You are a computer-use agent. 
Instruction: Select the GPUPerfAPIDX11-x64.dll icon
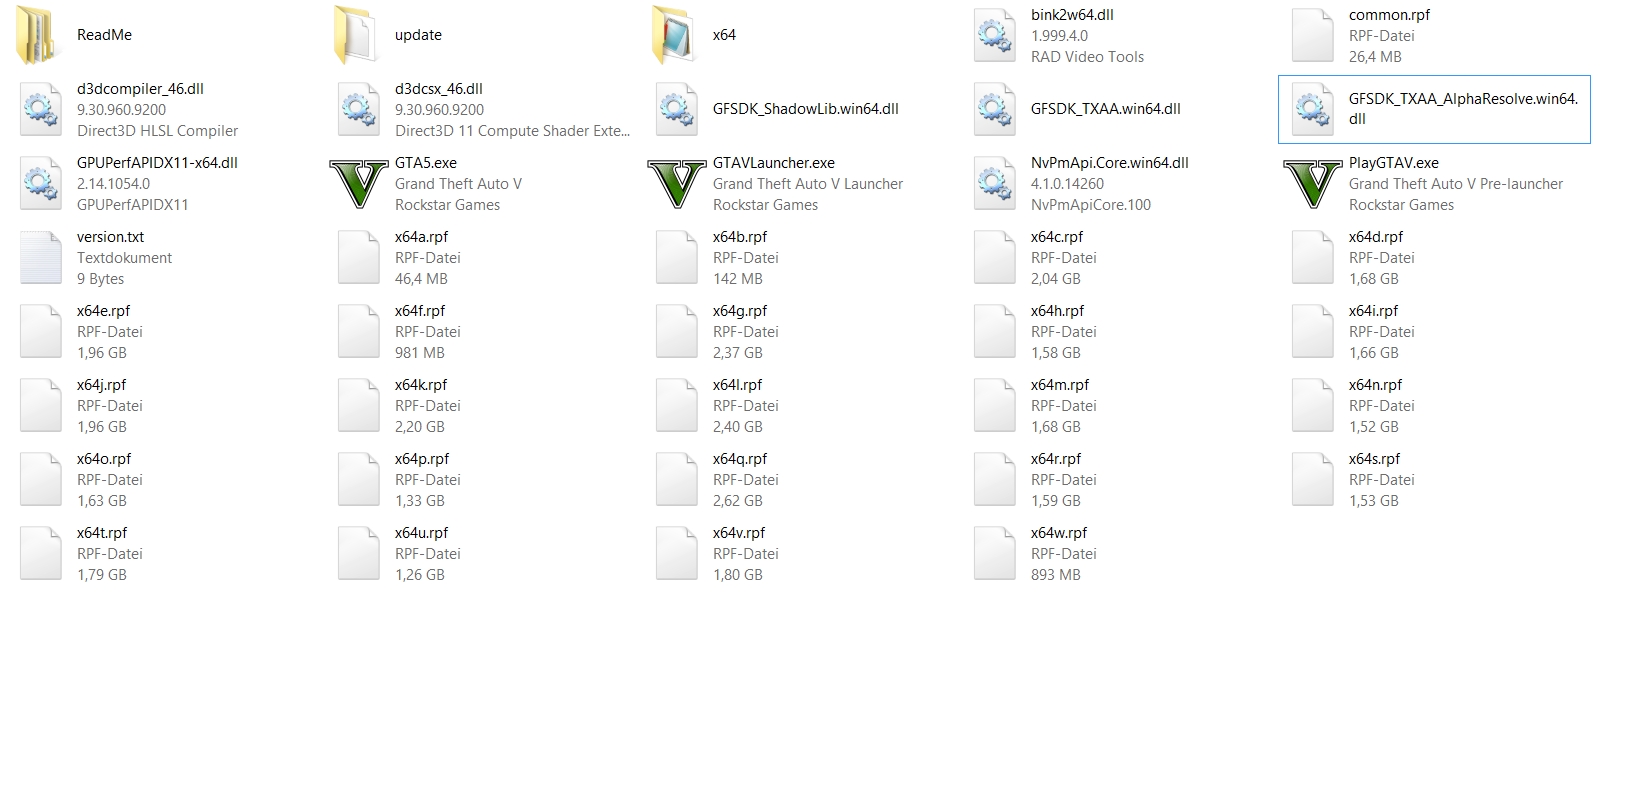pyautogui.click(x=40, y=183)
